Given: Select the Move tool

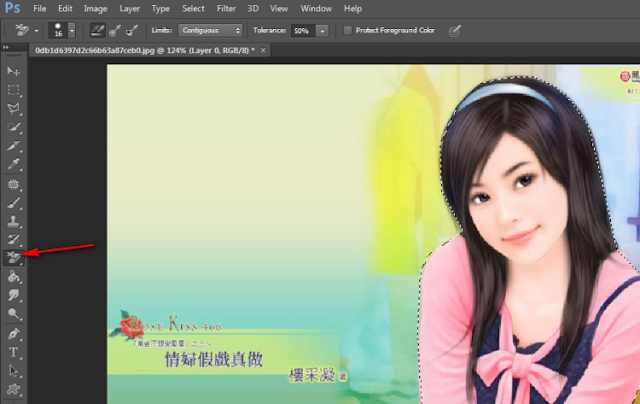Looking at the screenshot, I should [13, 71].
